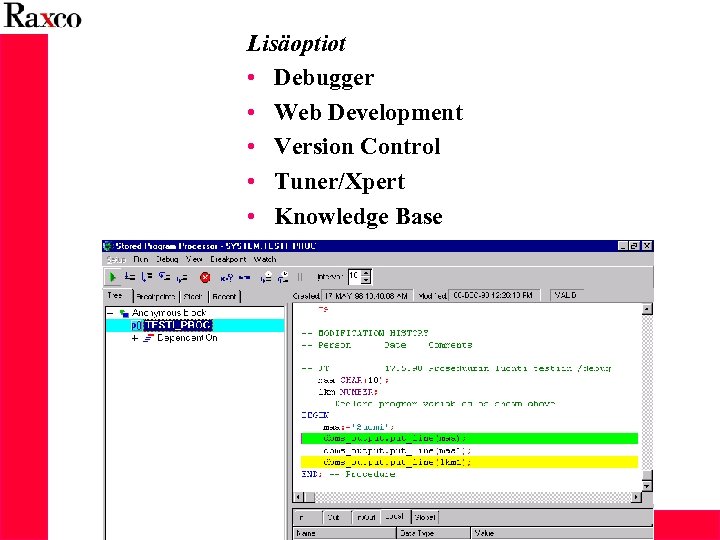The height and width of the screenshot is (540, 720).
Task: Click the horizontal scrollbar thumb
Action: pyautogui.click(x=310, y=497)
